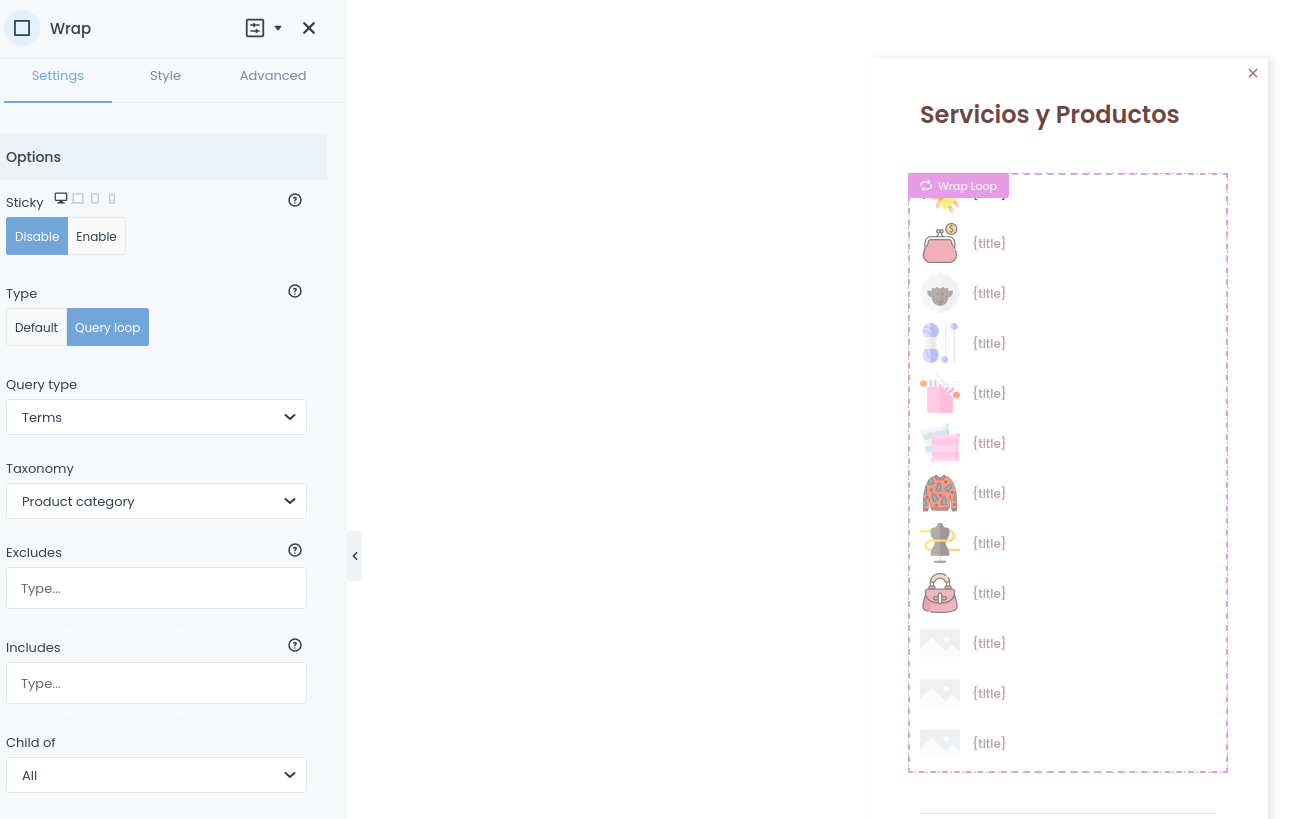This screenshot has height=819, width=1314.
Task: Select the laptop device icon beside Sticky
Action: point(78,199)
